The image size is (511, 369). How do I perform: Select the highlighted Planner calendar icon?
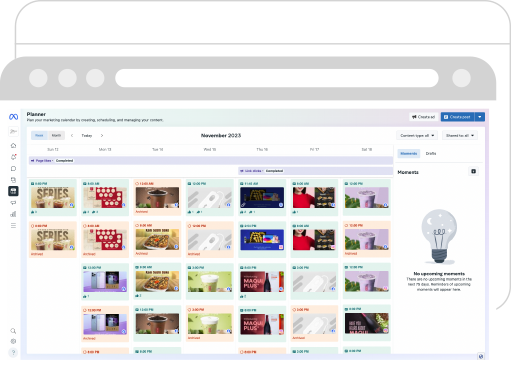point(13,191)
